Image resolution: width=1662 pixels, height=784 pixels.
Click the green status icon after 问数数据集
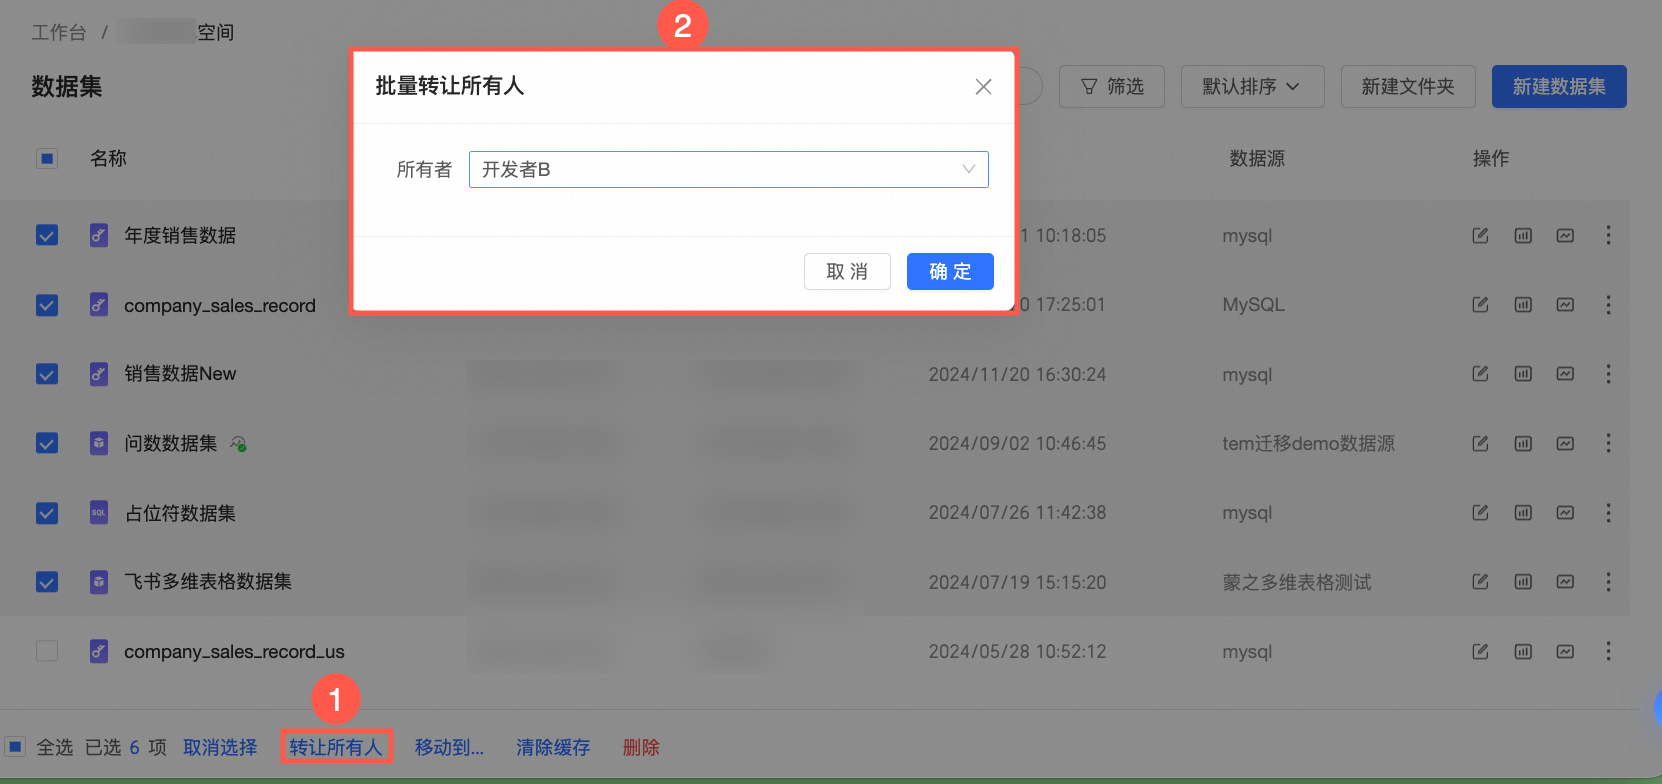pos(238,443)
